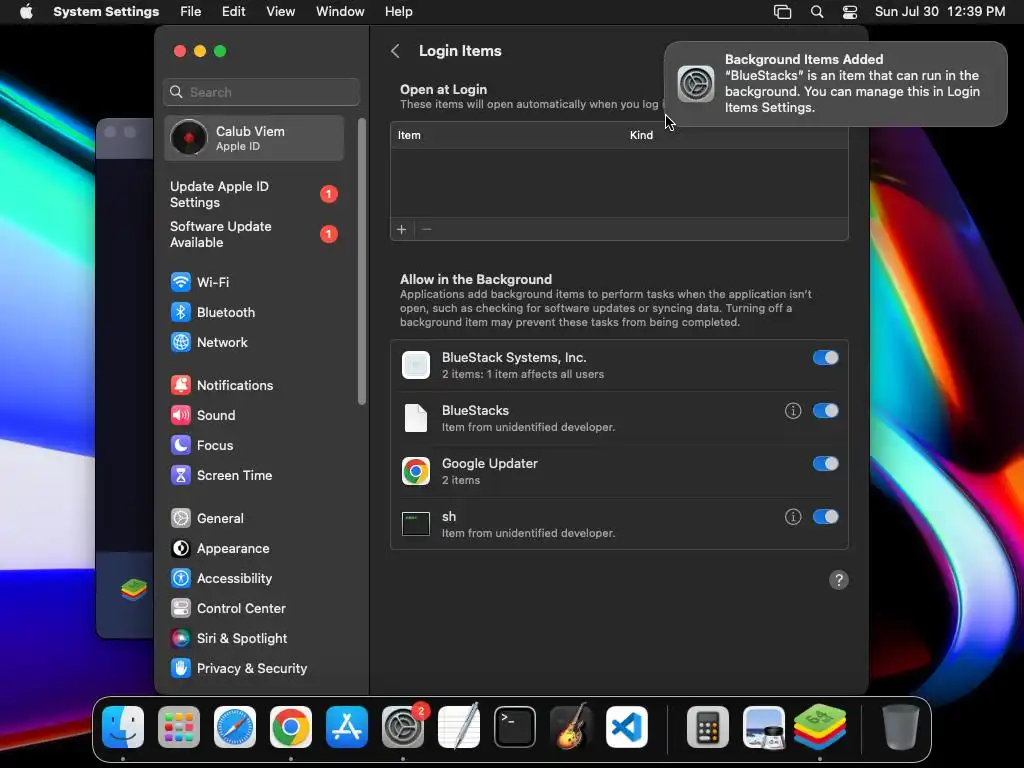
Task: Open the View menu
Action: pyautogui.click(x=281, y=12)
